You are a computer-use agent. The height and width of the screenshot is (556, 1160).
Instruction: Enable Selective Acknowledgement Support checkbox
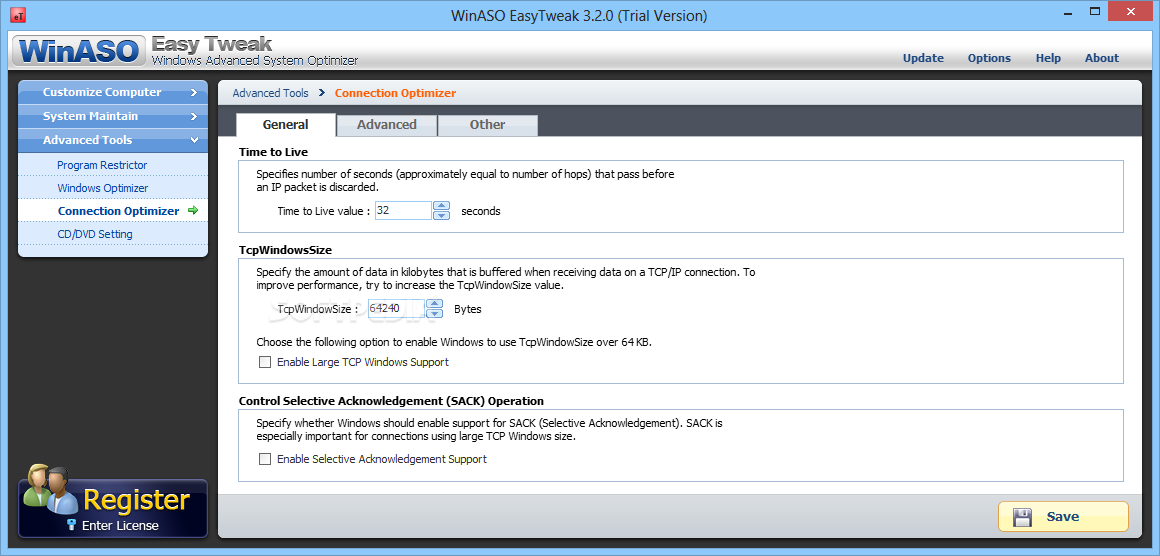pyautogui.click(x=265, y=459)
